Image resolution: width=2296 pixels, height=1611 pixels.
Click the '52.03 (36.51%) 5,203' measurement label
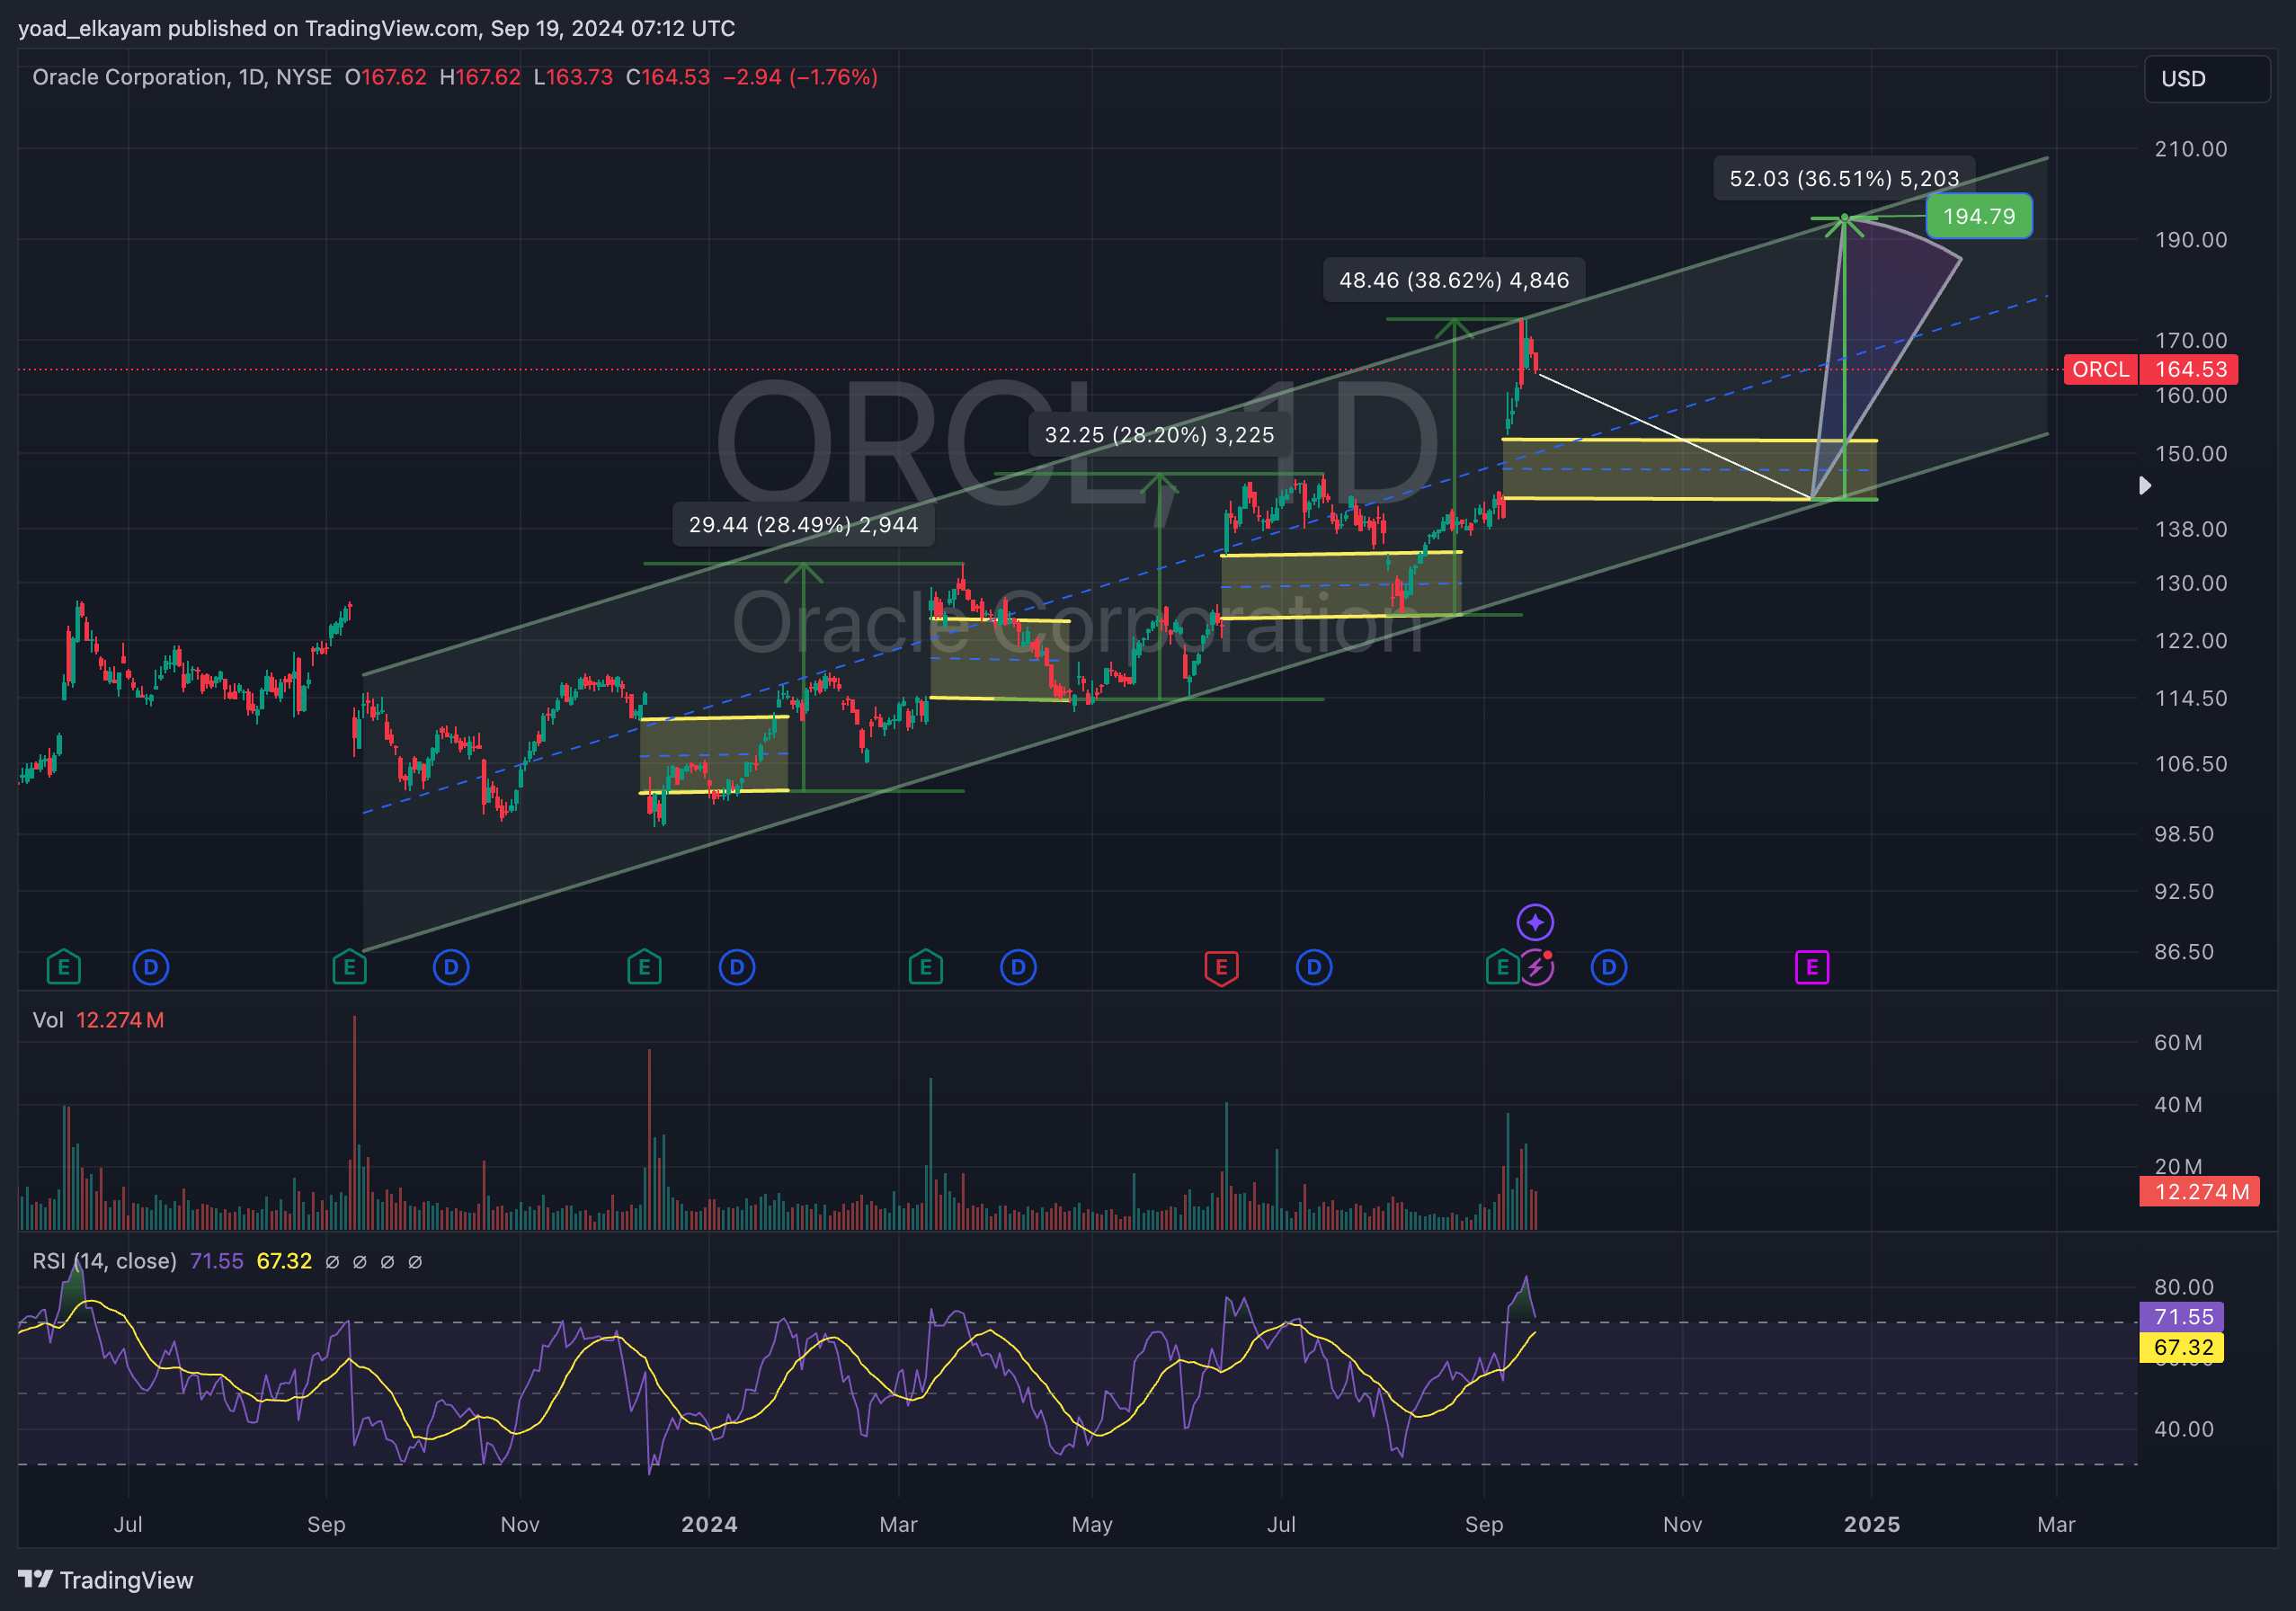point(1844,178)
